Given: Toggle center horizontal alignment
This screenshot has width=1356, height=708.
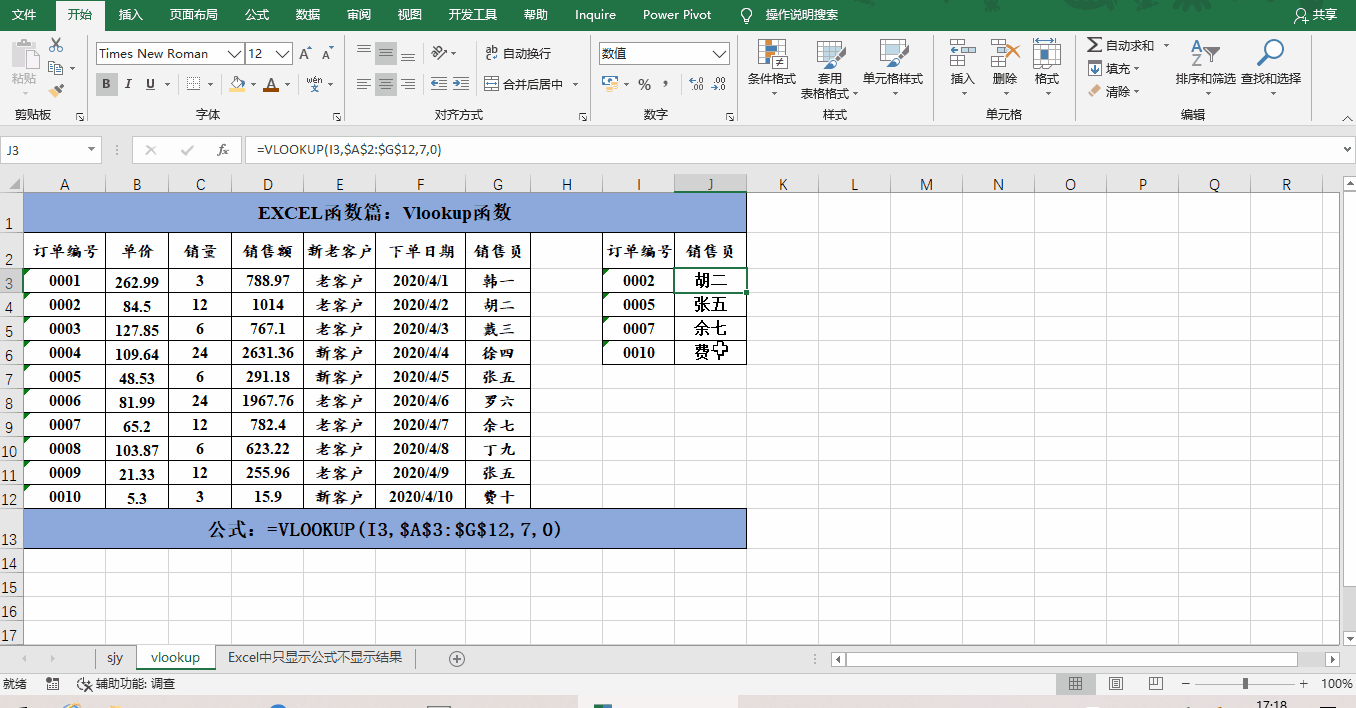Looking at the screenshot, I should 386,84.
